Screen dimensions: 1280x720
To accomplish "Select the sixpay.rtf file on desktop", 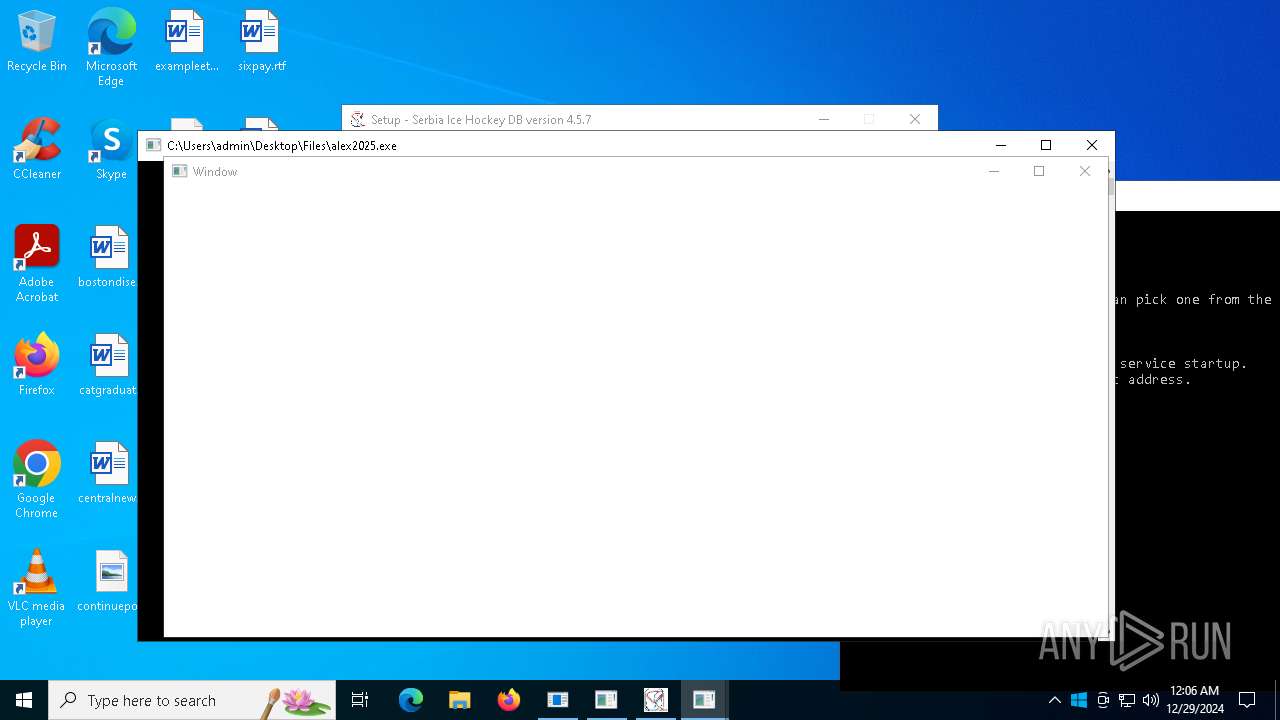I will [261, 42].
